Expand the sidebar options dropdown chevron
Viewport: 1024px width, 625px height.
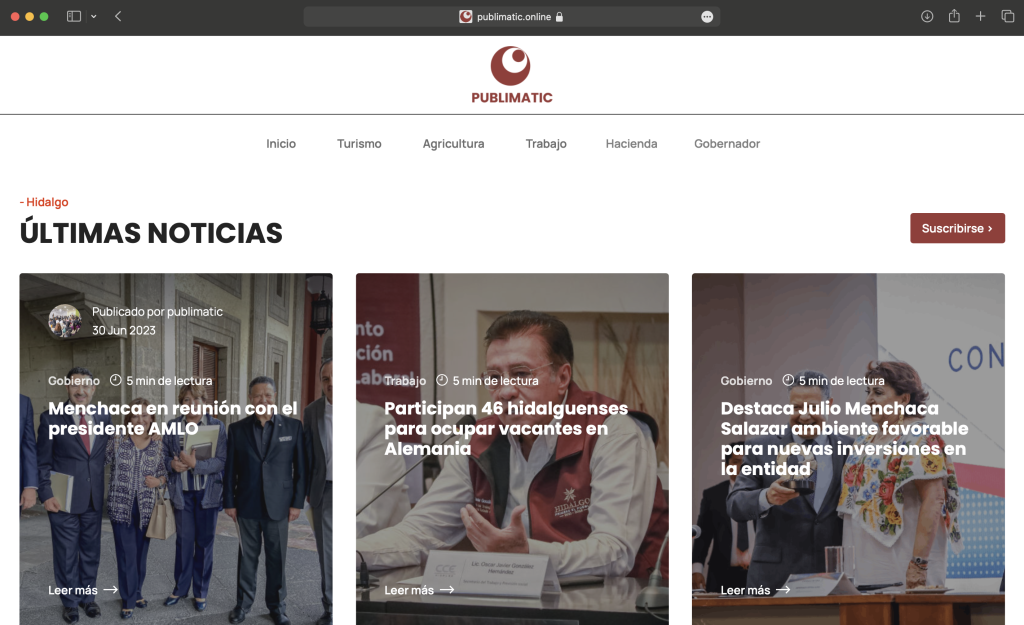pos(94,16)
